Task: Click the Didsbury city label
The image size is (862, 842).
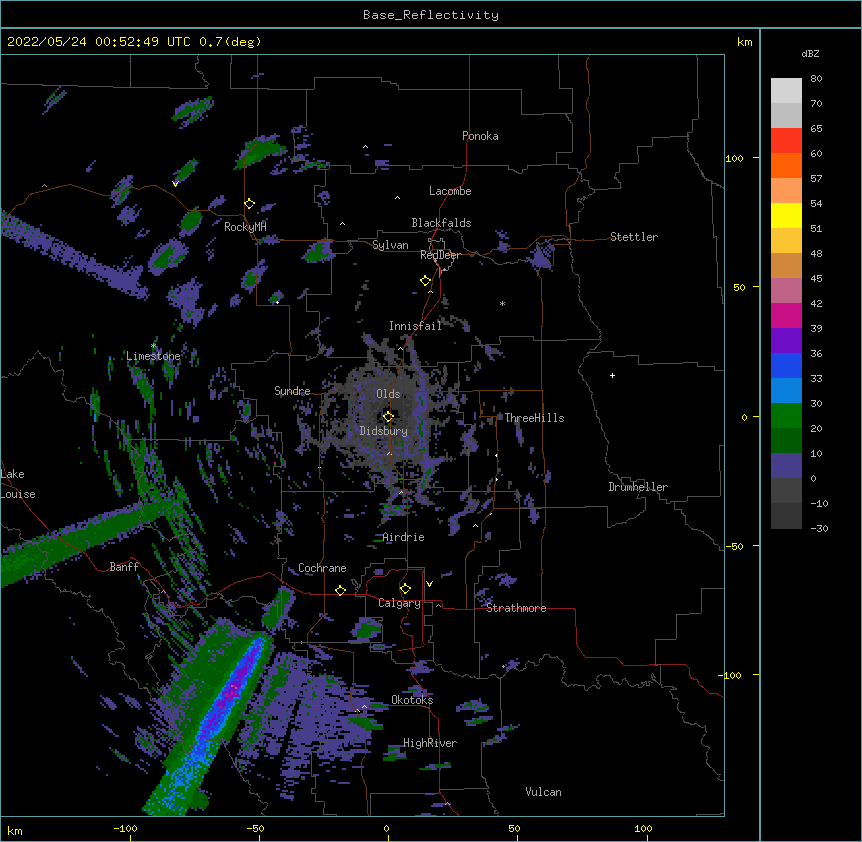Action: coord(384,431)
